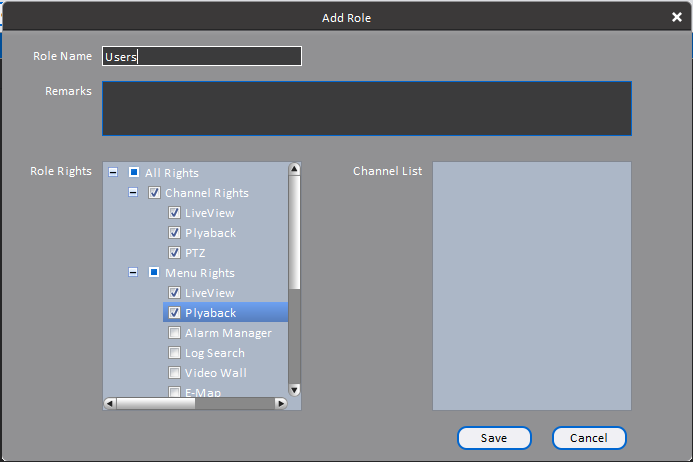
Task: Close the Add Role dialog
Action: [x=676, y=17]
